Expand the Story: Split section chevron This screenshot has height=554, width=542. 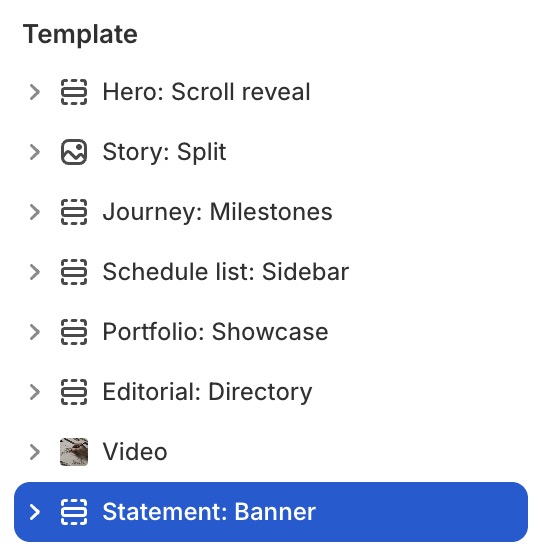[x=35, y=152]
